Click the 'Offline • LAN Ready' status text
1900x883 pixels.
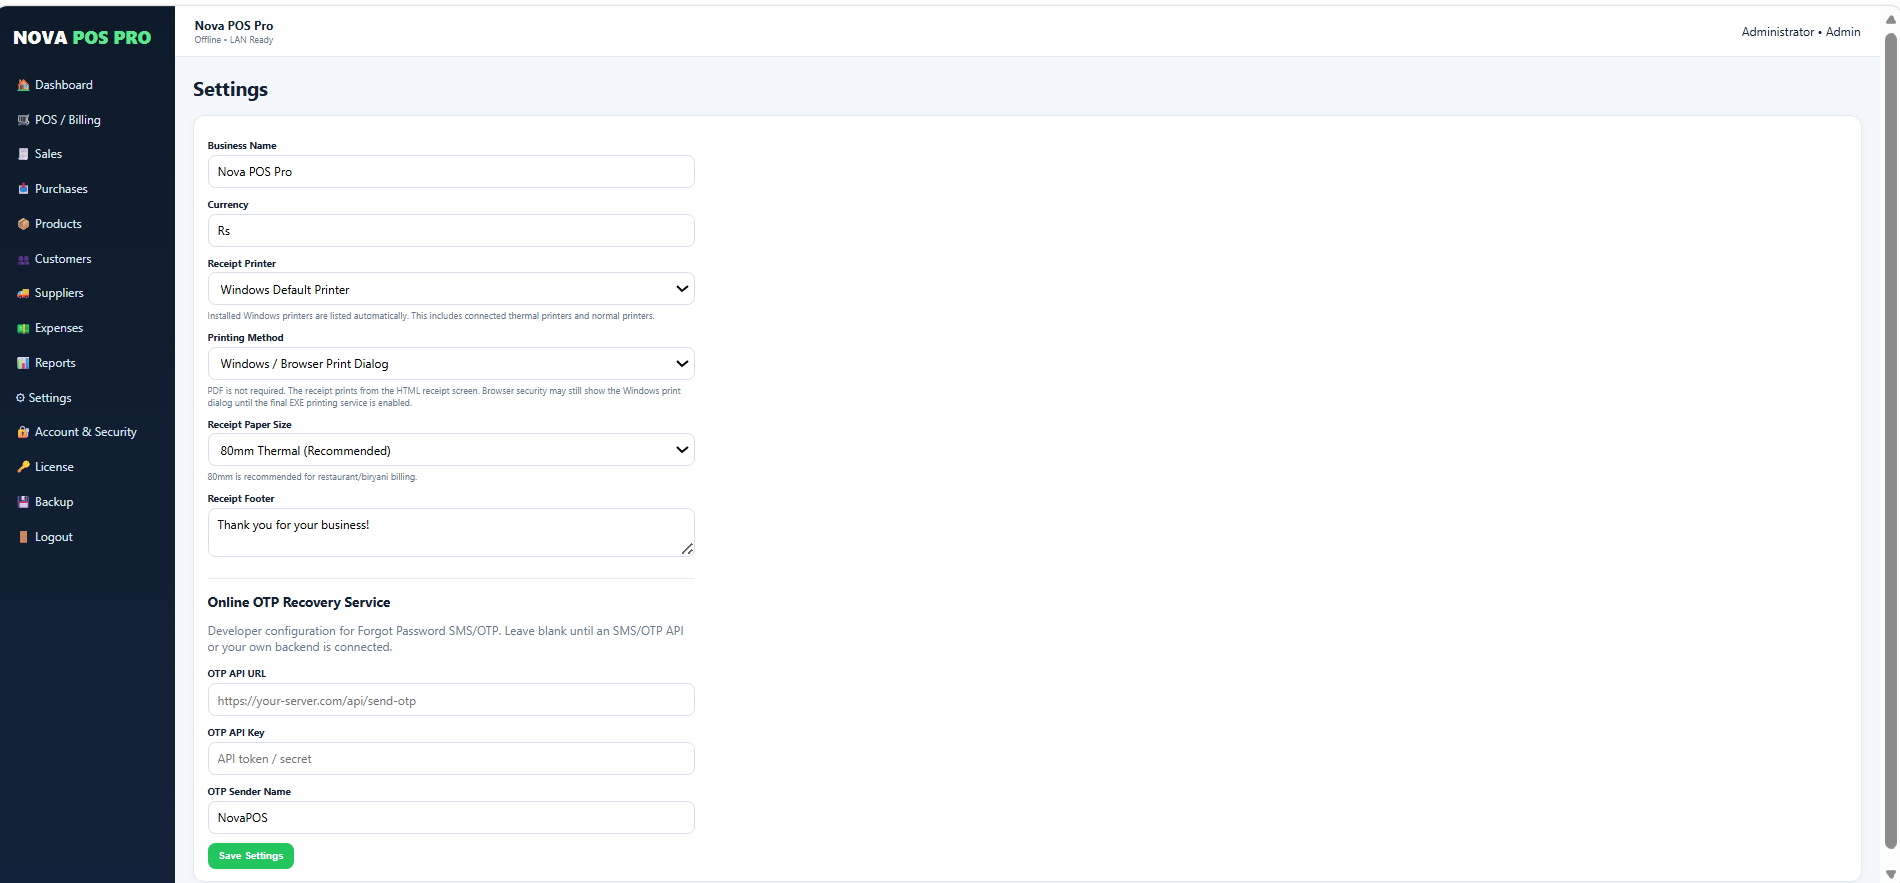[x=234, y=40]
